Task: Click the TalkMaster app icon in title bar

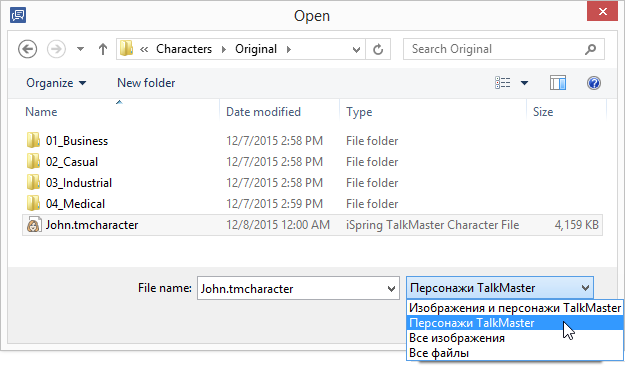Action: tap(18, 15)
